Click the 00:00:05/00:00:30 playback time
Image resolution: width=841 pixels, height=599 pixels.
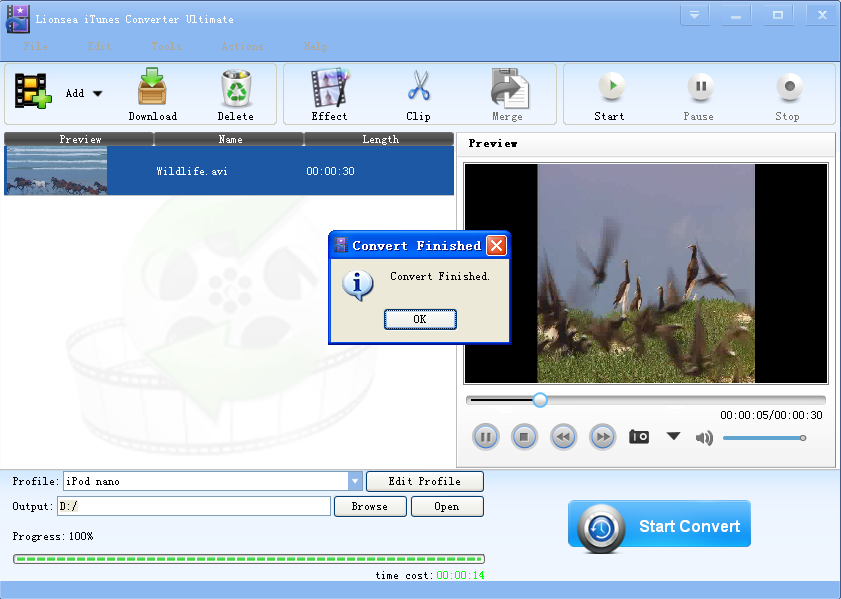[771, 415]
